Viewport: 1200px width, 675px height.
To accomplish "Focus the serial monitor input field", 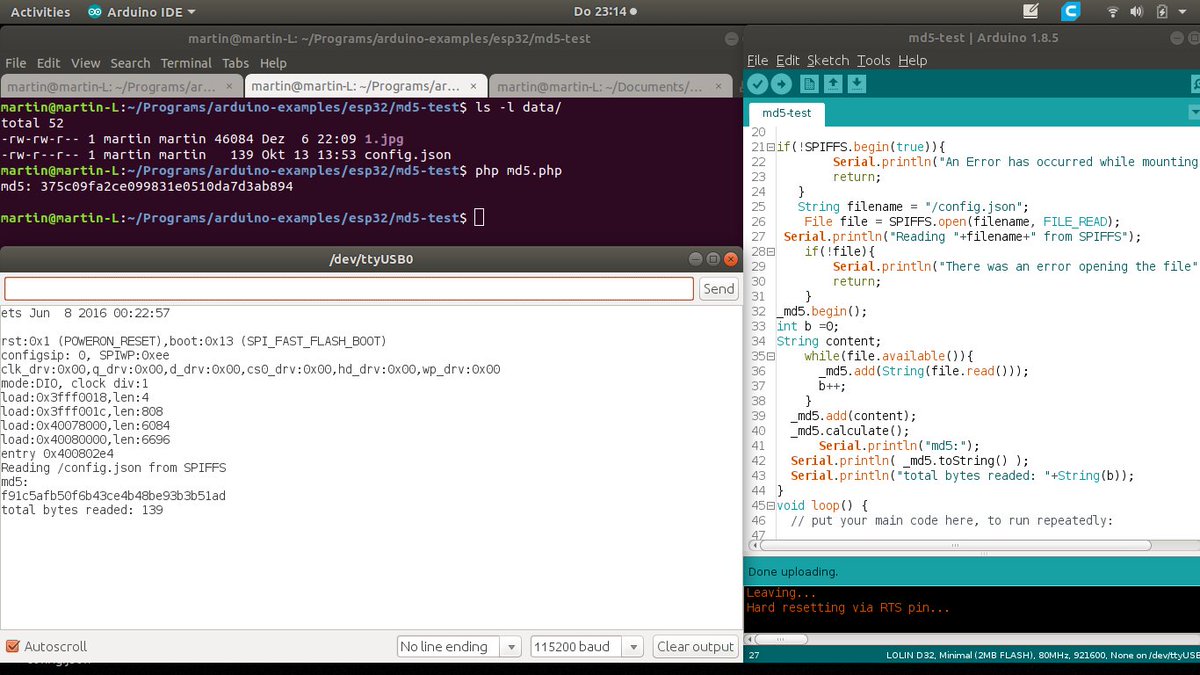I will 349,288.
